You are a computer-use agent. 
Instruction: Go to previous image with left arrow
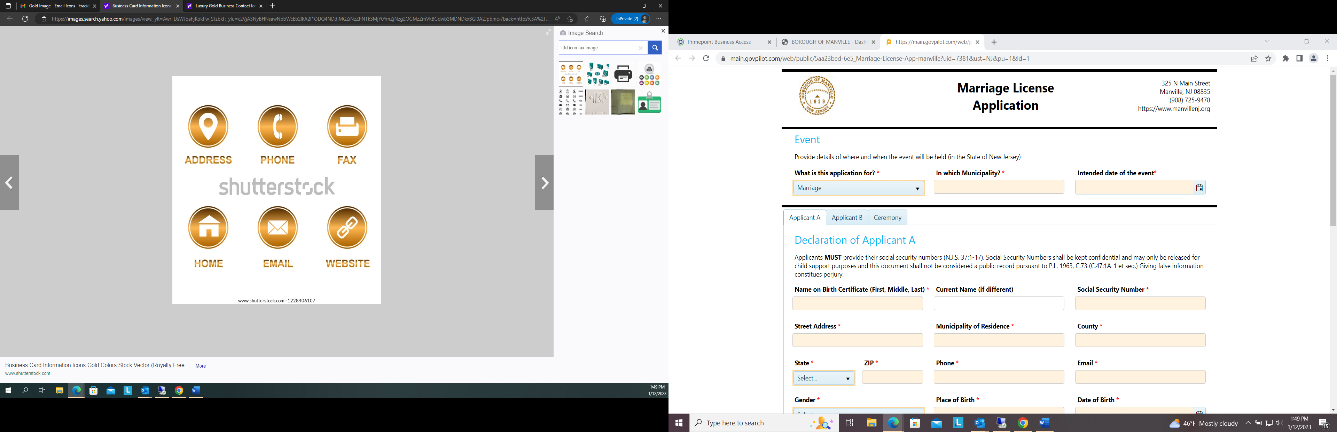(9, 182)
